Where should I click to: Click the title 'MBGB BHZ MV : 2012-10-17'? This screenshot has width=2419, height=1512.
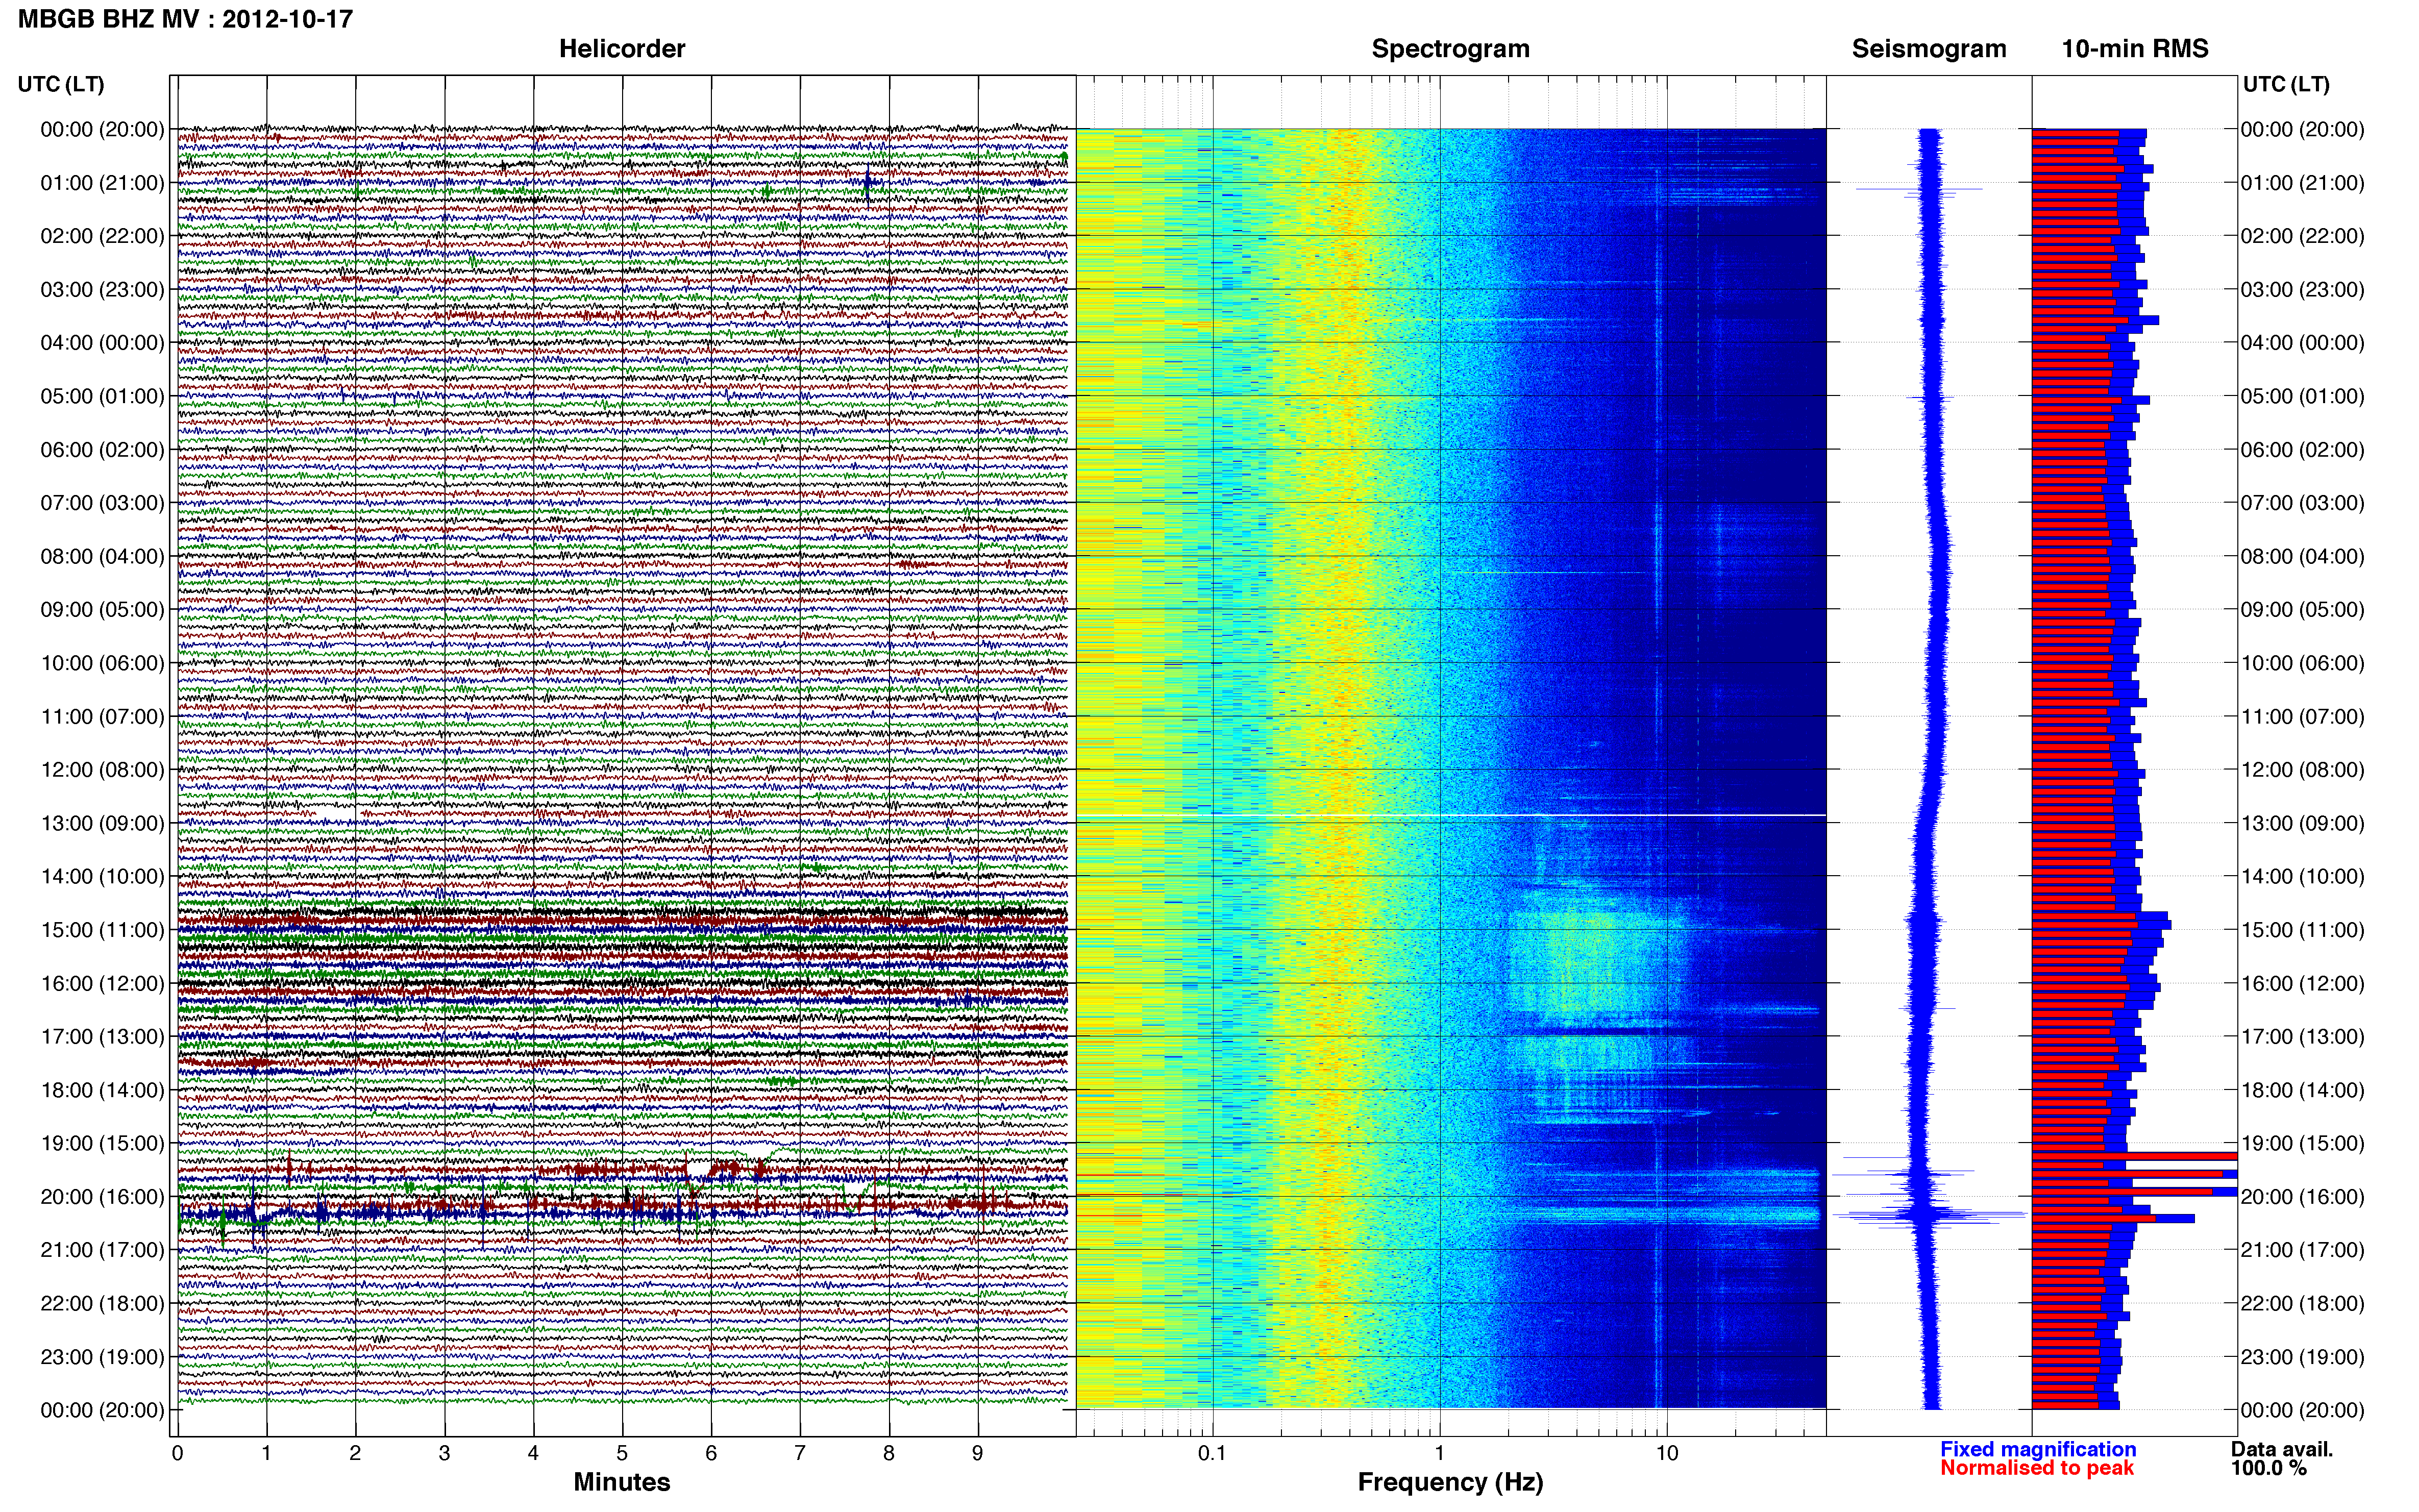tap(185, 19)
